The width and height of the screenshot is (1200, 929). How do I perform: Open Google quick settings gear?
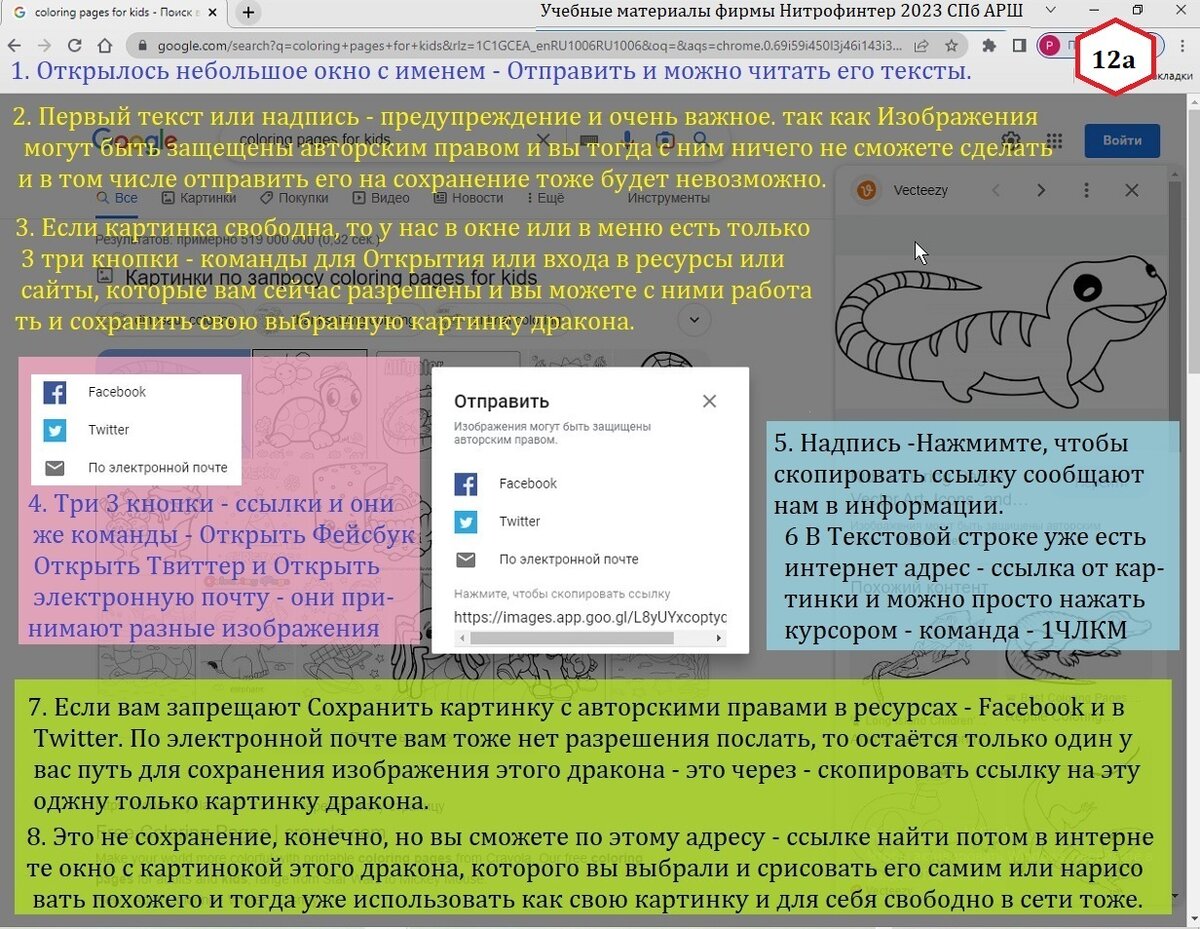[1012, 141]
